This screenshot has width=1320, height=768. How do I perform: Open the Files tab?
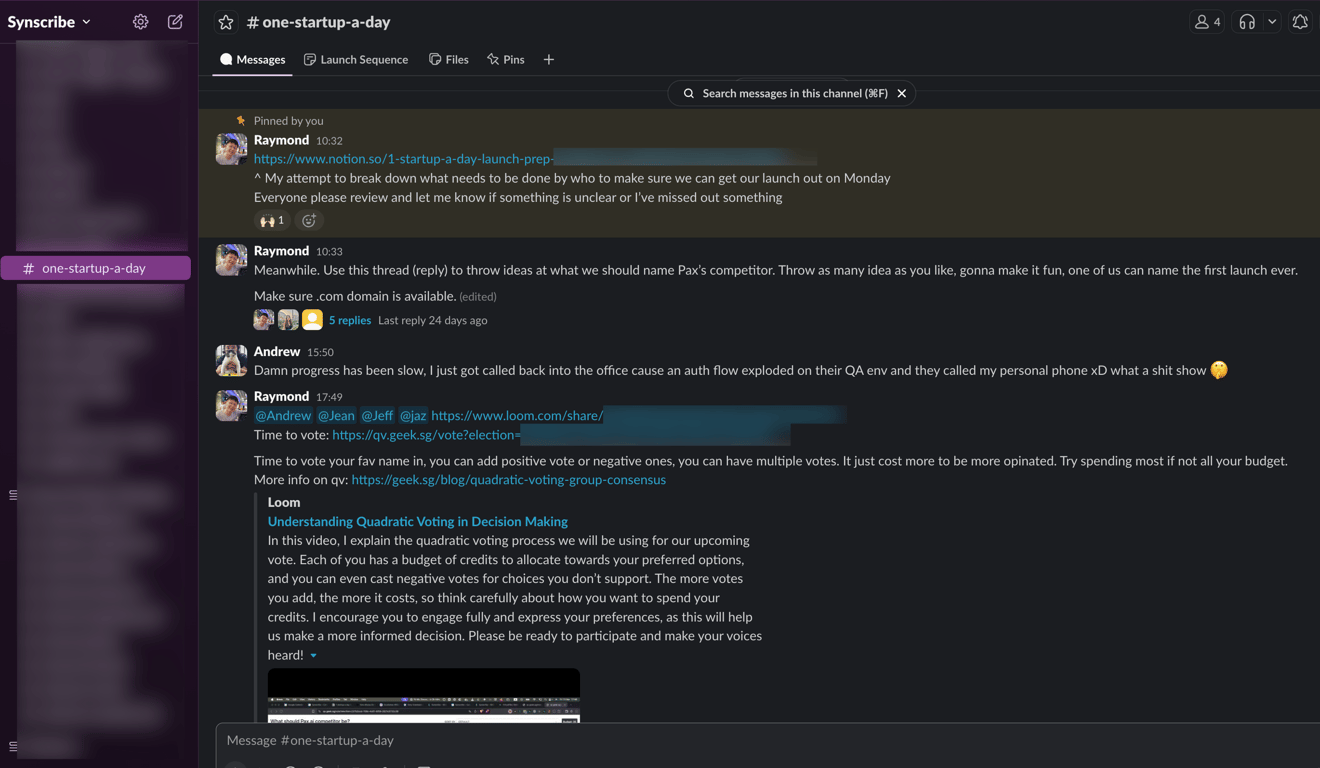pyautogui.click(x=448, y=60)
